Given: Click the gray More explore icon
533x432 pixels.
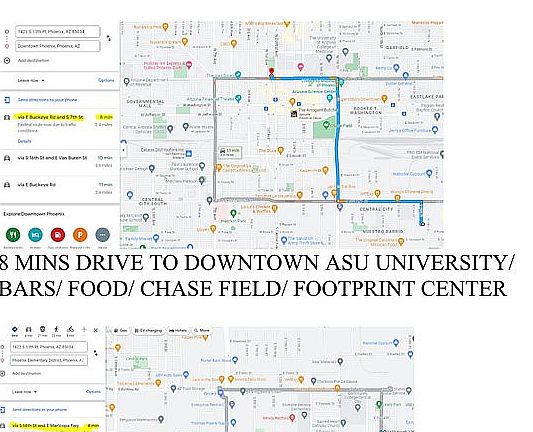Looking at the screenshot, I should tap(103, 235).
